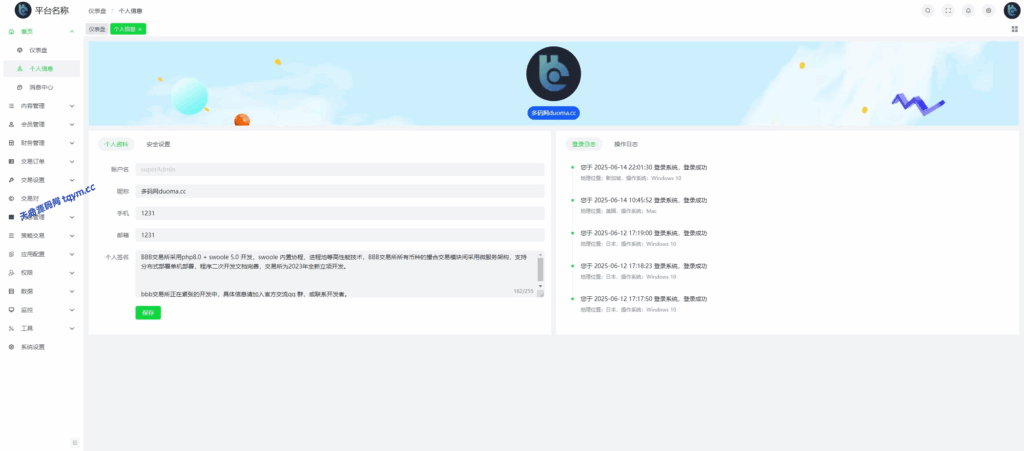Click the 个人签名 textarea scrollbar
Image resolution: width=1024 pixels, height=451 pixels.
point(540,270)
